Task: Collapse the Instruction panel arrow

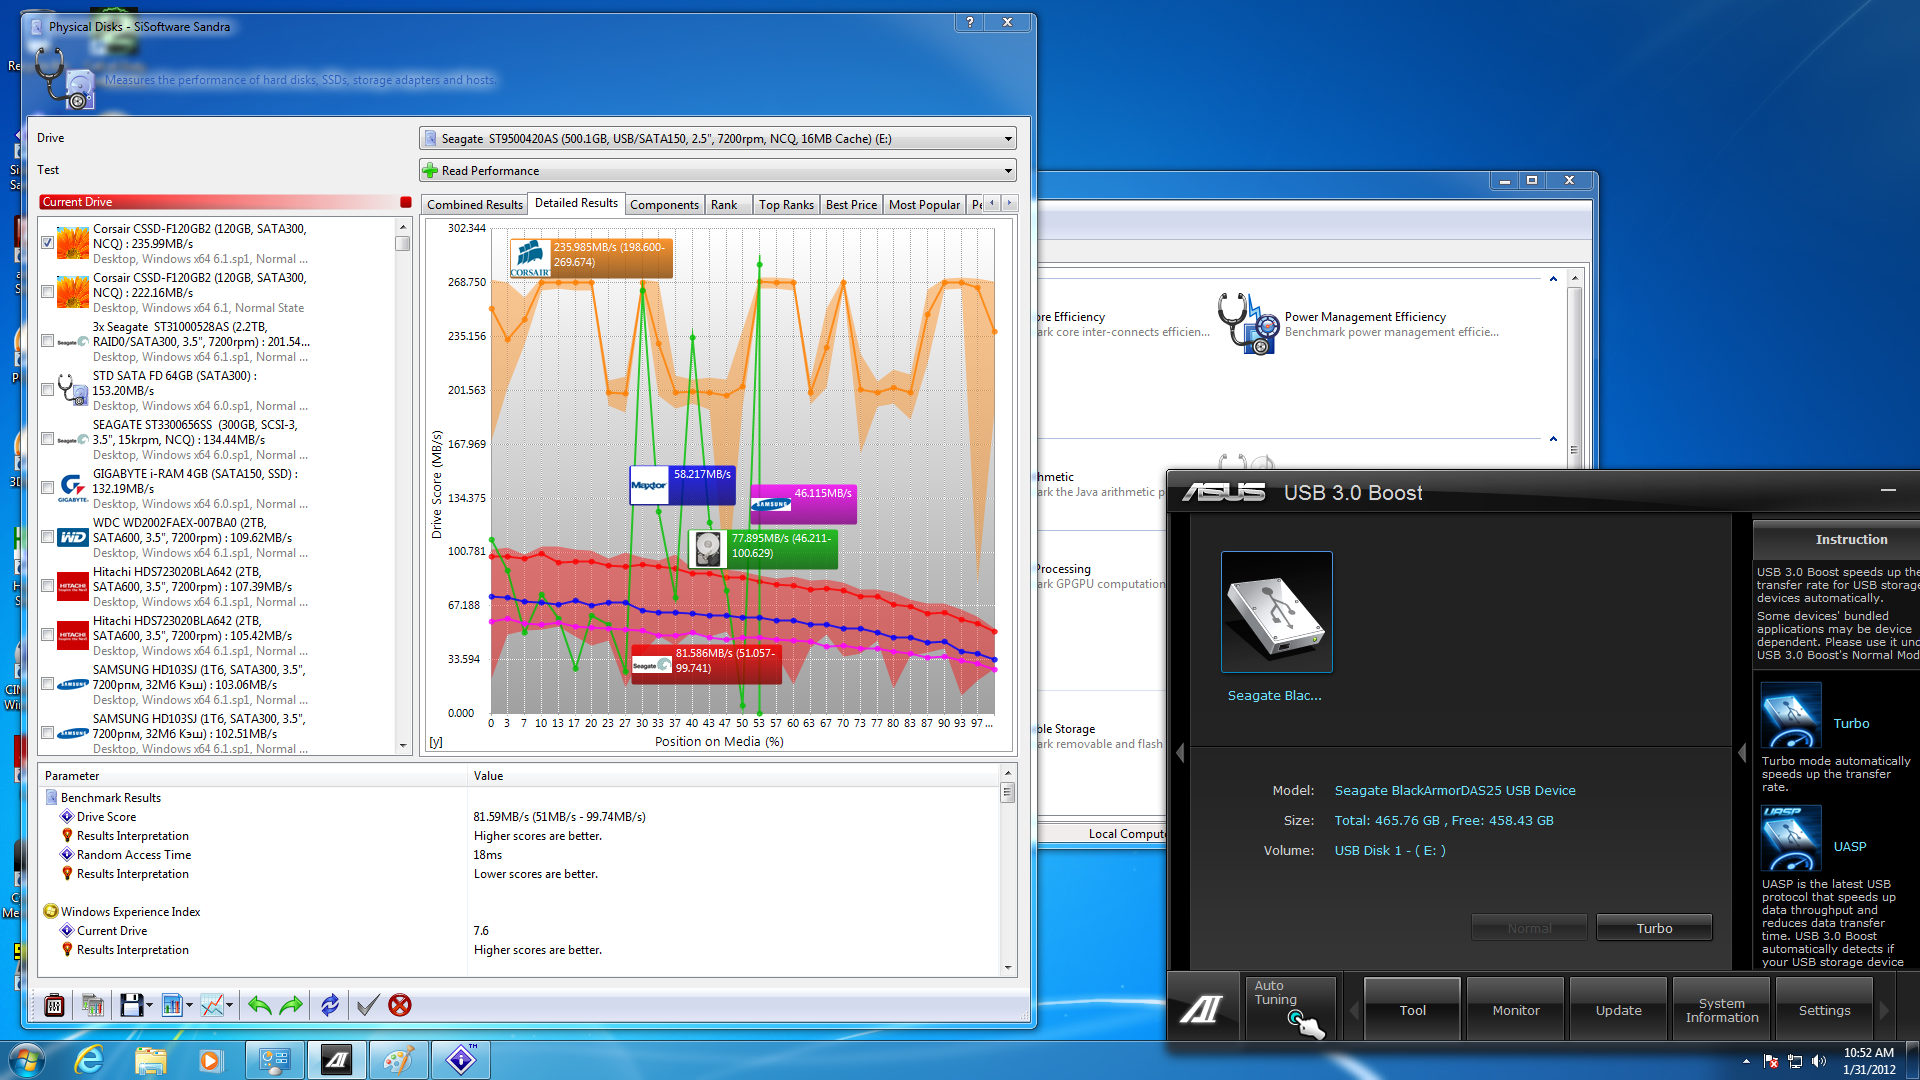Action: click(1742, 753)
